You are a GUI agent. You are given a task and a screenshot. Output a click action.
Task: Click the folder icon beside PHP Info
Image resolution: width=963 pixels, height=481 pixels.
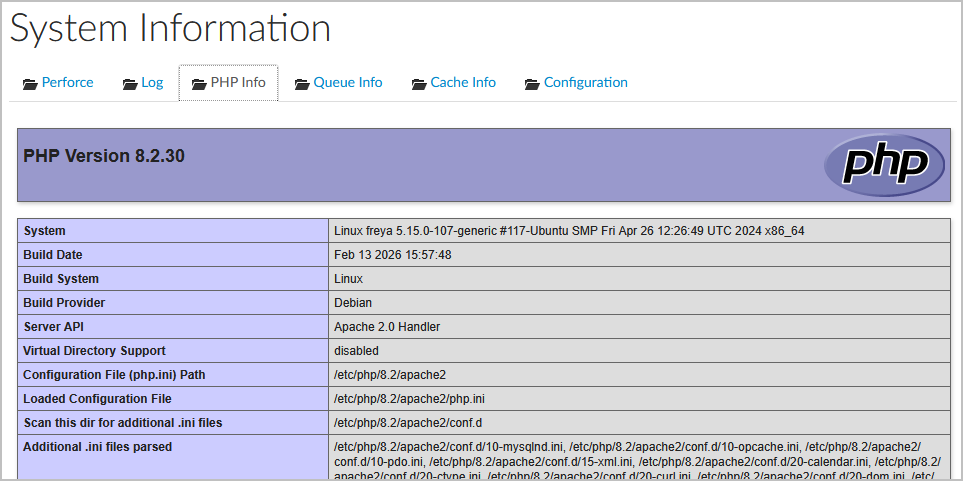coord(199,84)
